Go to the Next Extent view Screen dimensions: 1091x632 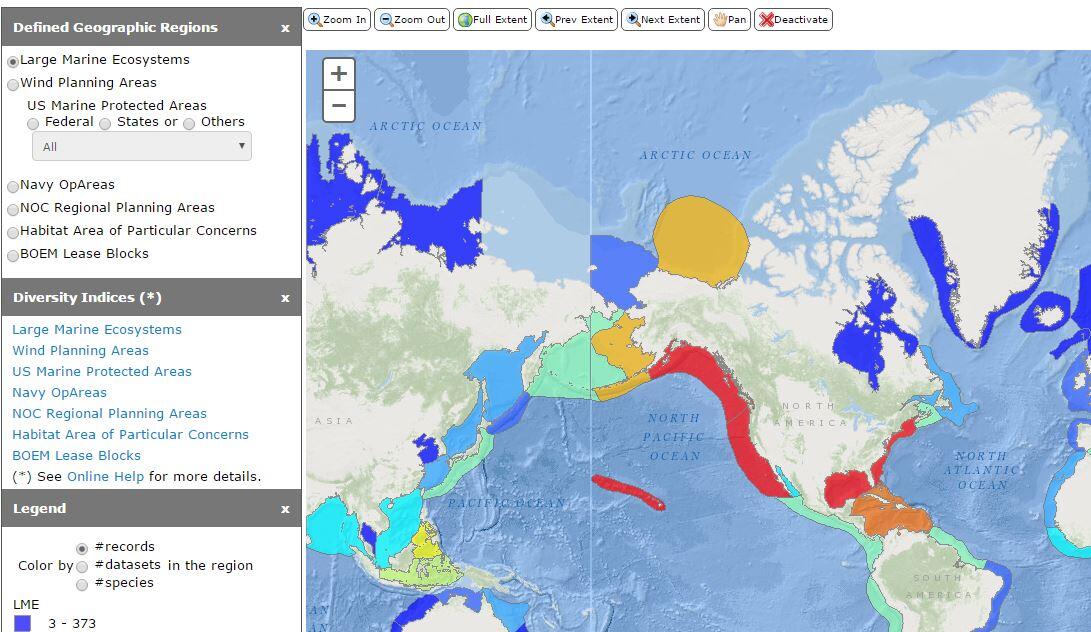click(x=662, y=19)
